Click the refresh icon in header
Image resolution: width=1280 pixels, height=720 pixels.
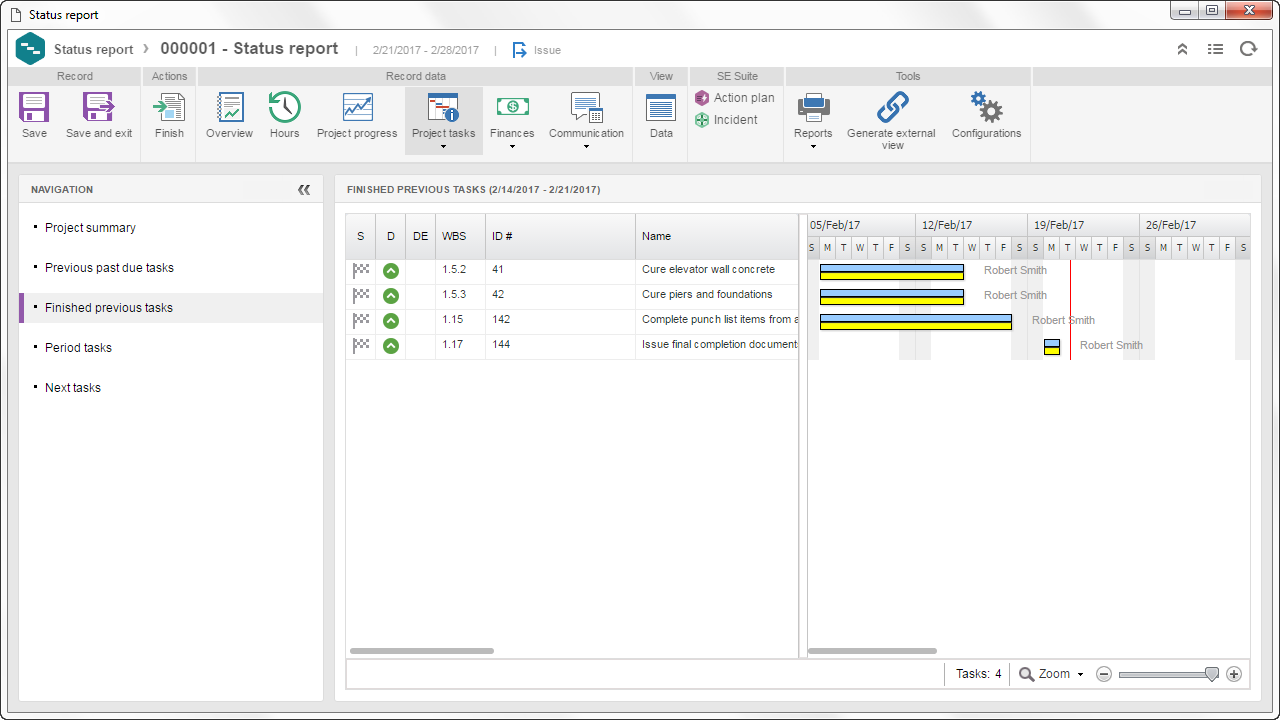(1248, 49)
